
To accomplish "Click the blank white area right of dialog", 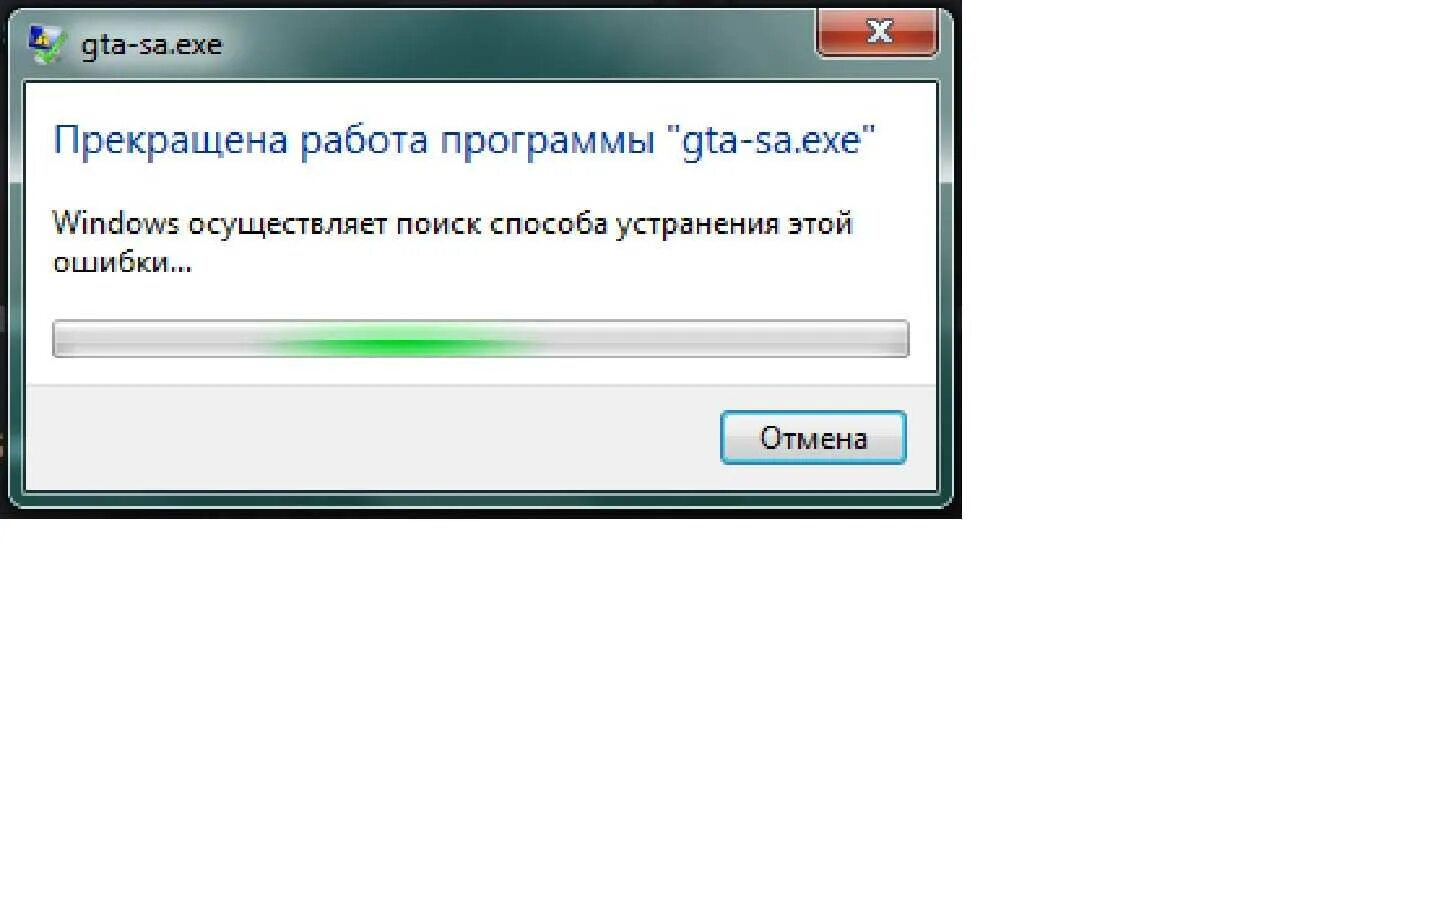I will tap(1200, 260).
